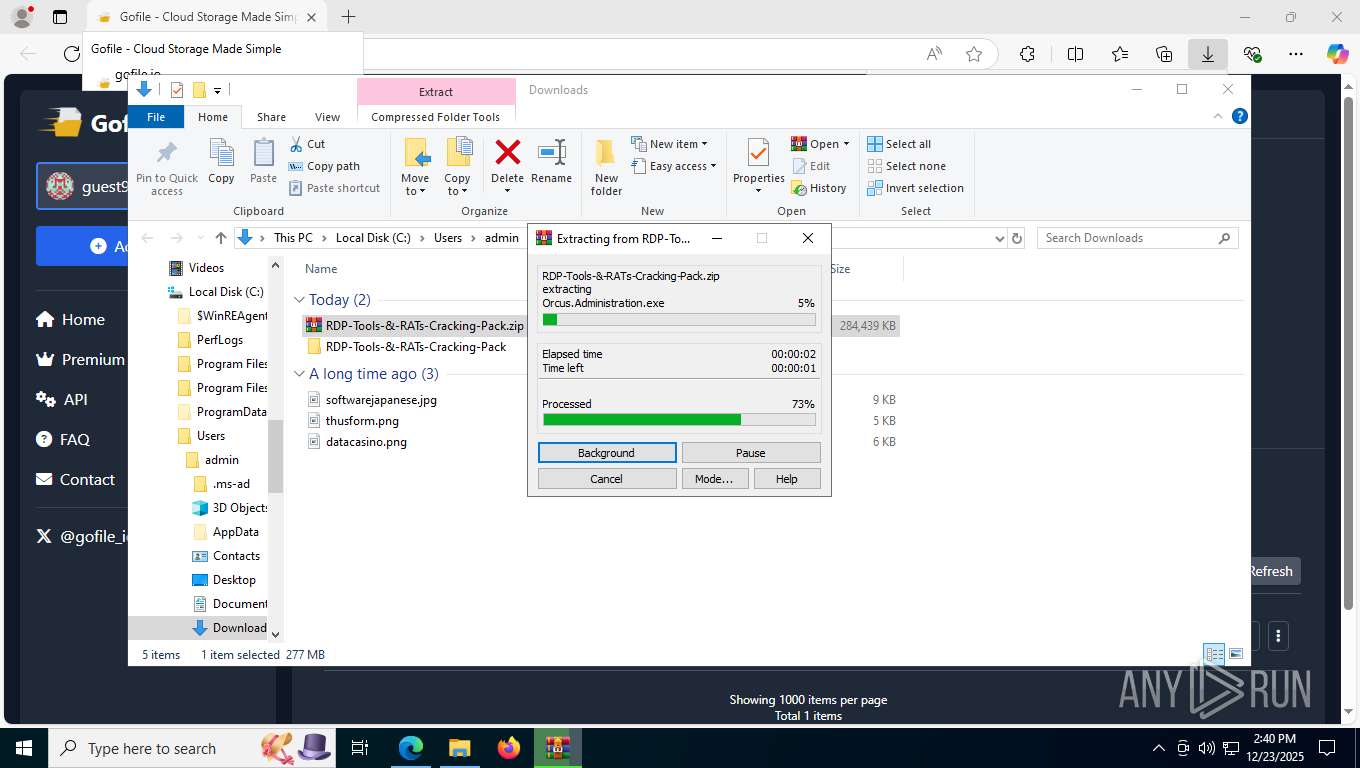
Task: Collapse the A long time ago group
Action: click(299, 374)
